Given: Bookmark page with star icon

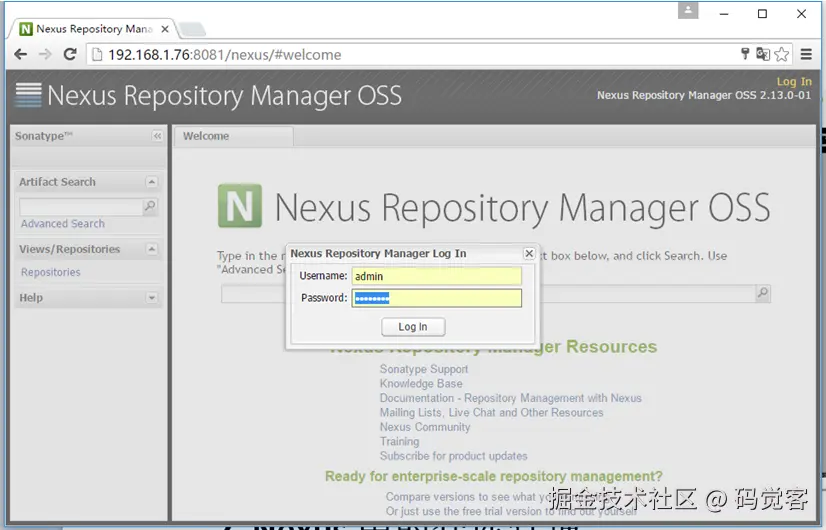Looking at the screenshot, I should (x=782, y=54).
